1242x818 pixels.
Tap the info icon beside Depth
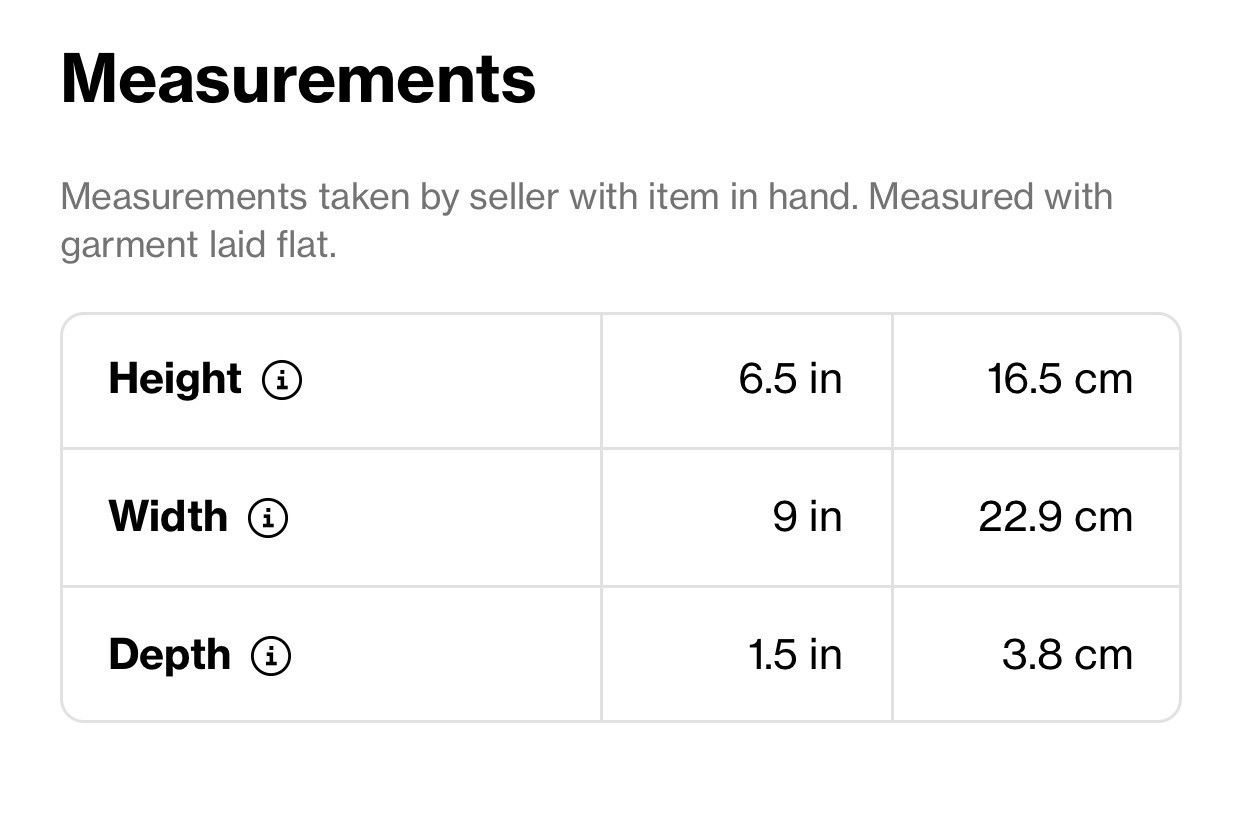270,656
